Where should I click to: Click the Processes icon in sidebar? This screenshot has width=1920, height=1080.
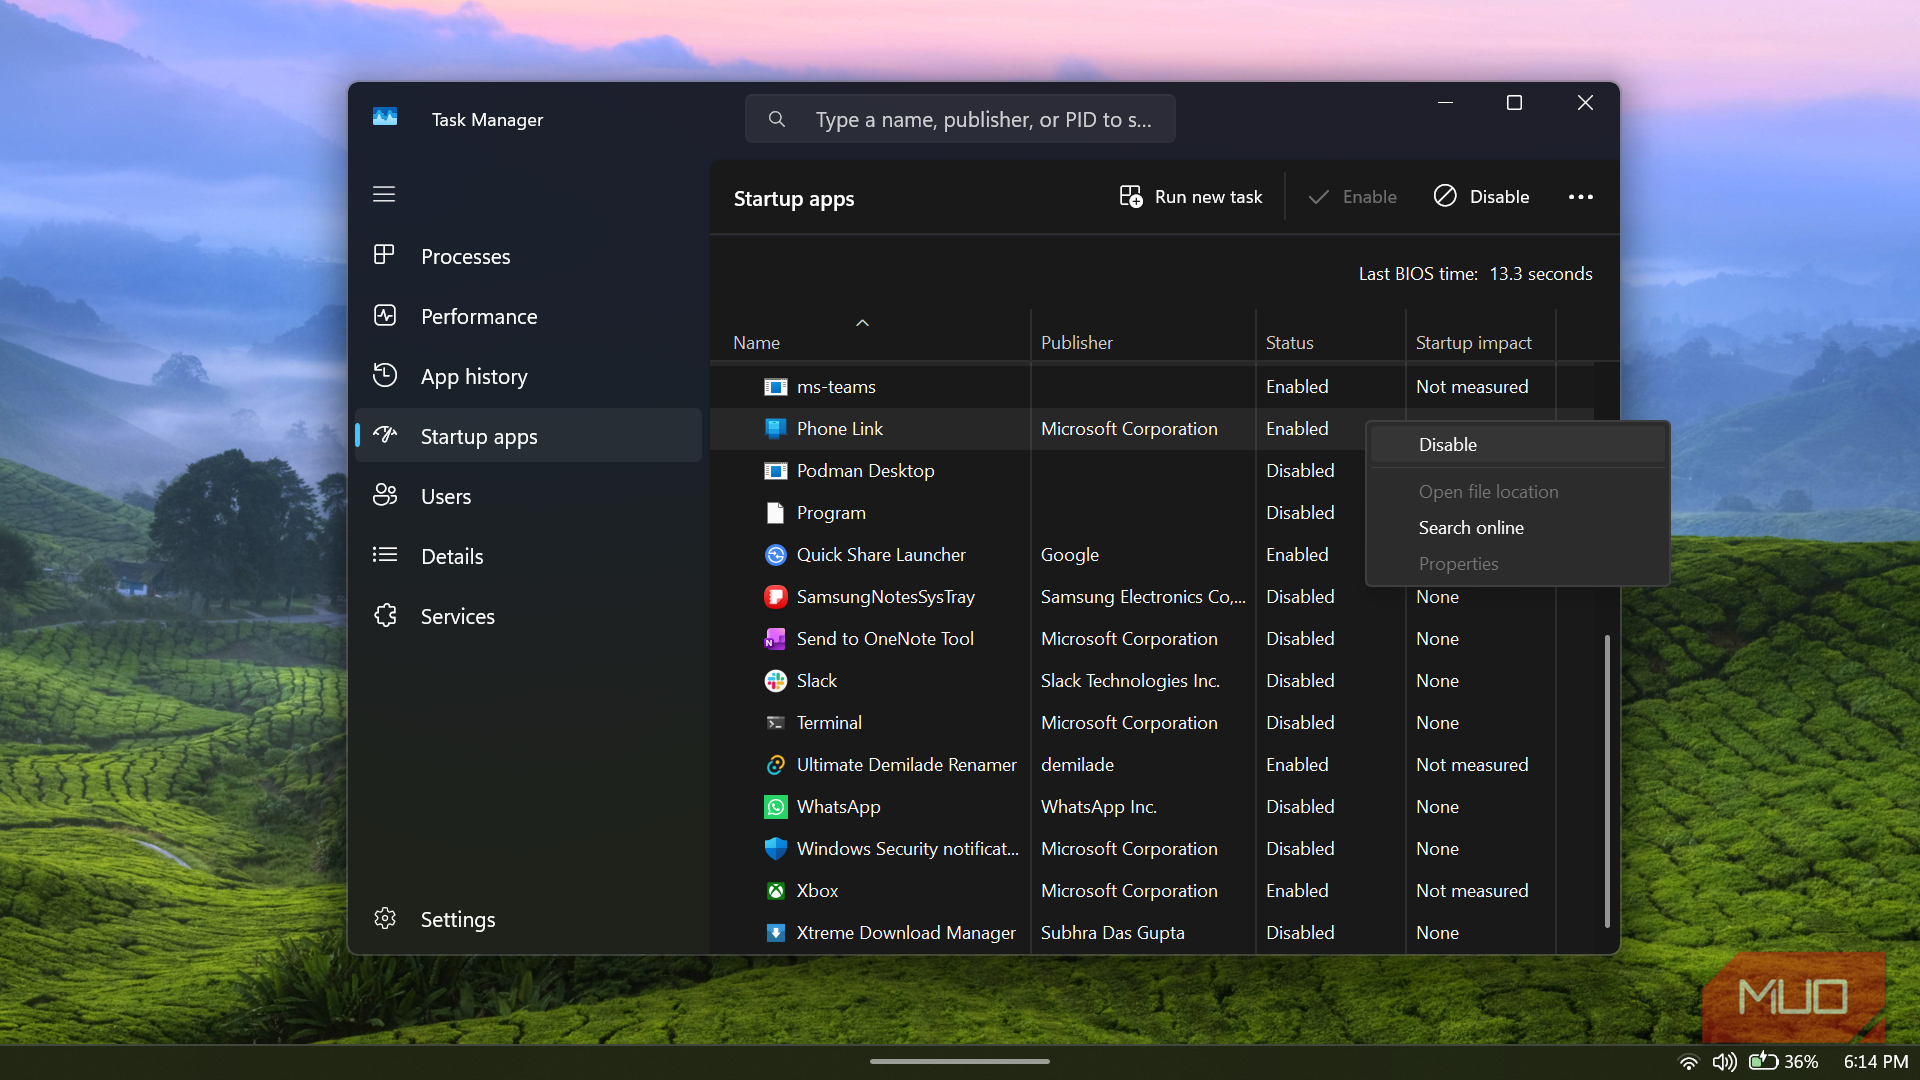[384, 255]
